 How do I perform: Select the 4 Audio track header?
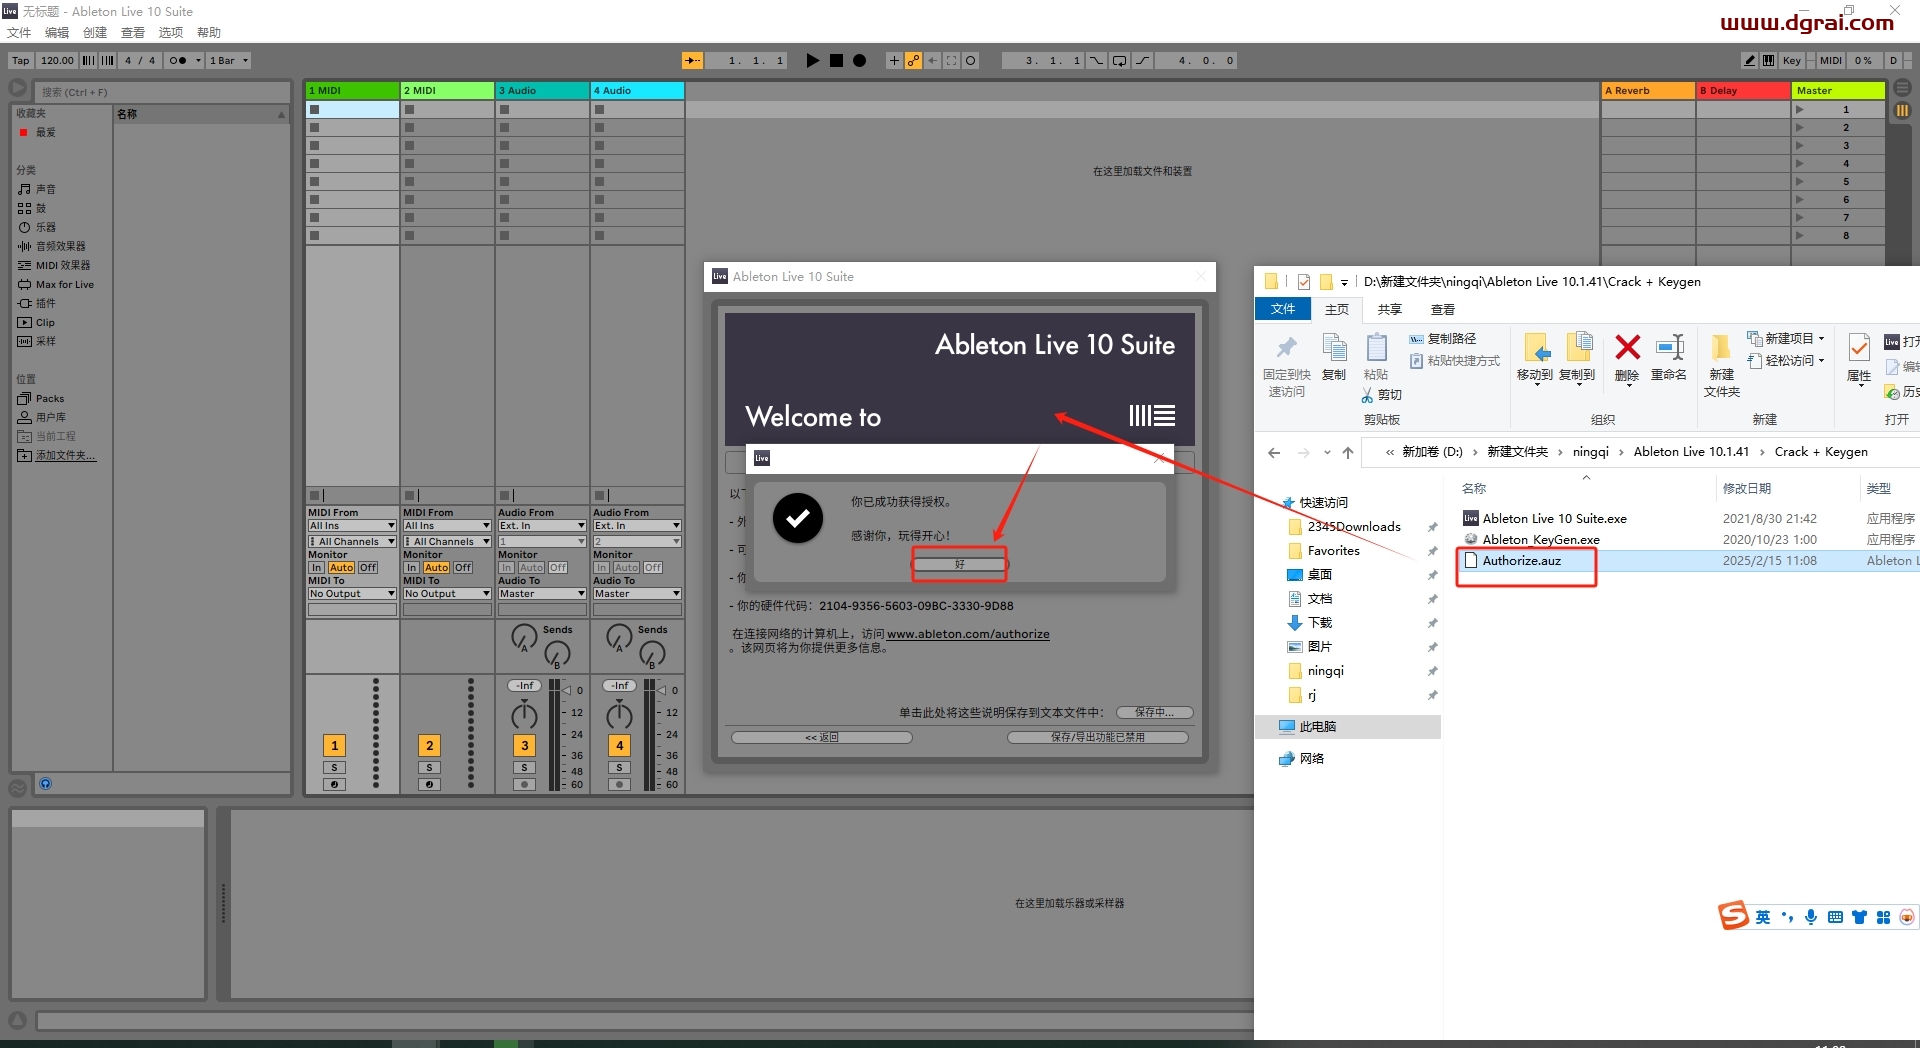coord(637,90)
